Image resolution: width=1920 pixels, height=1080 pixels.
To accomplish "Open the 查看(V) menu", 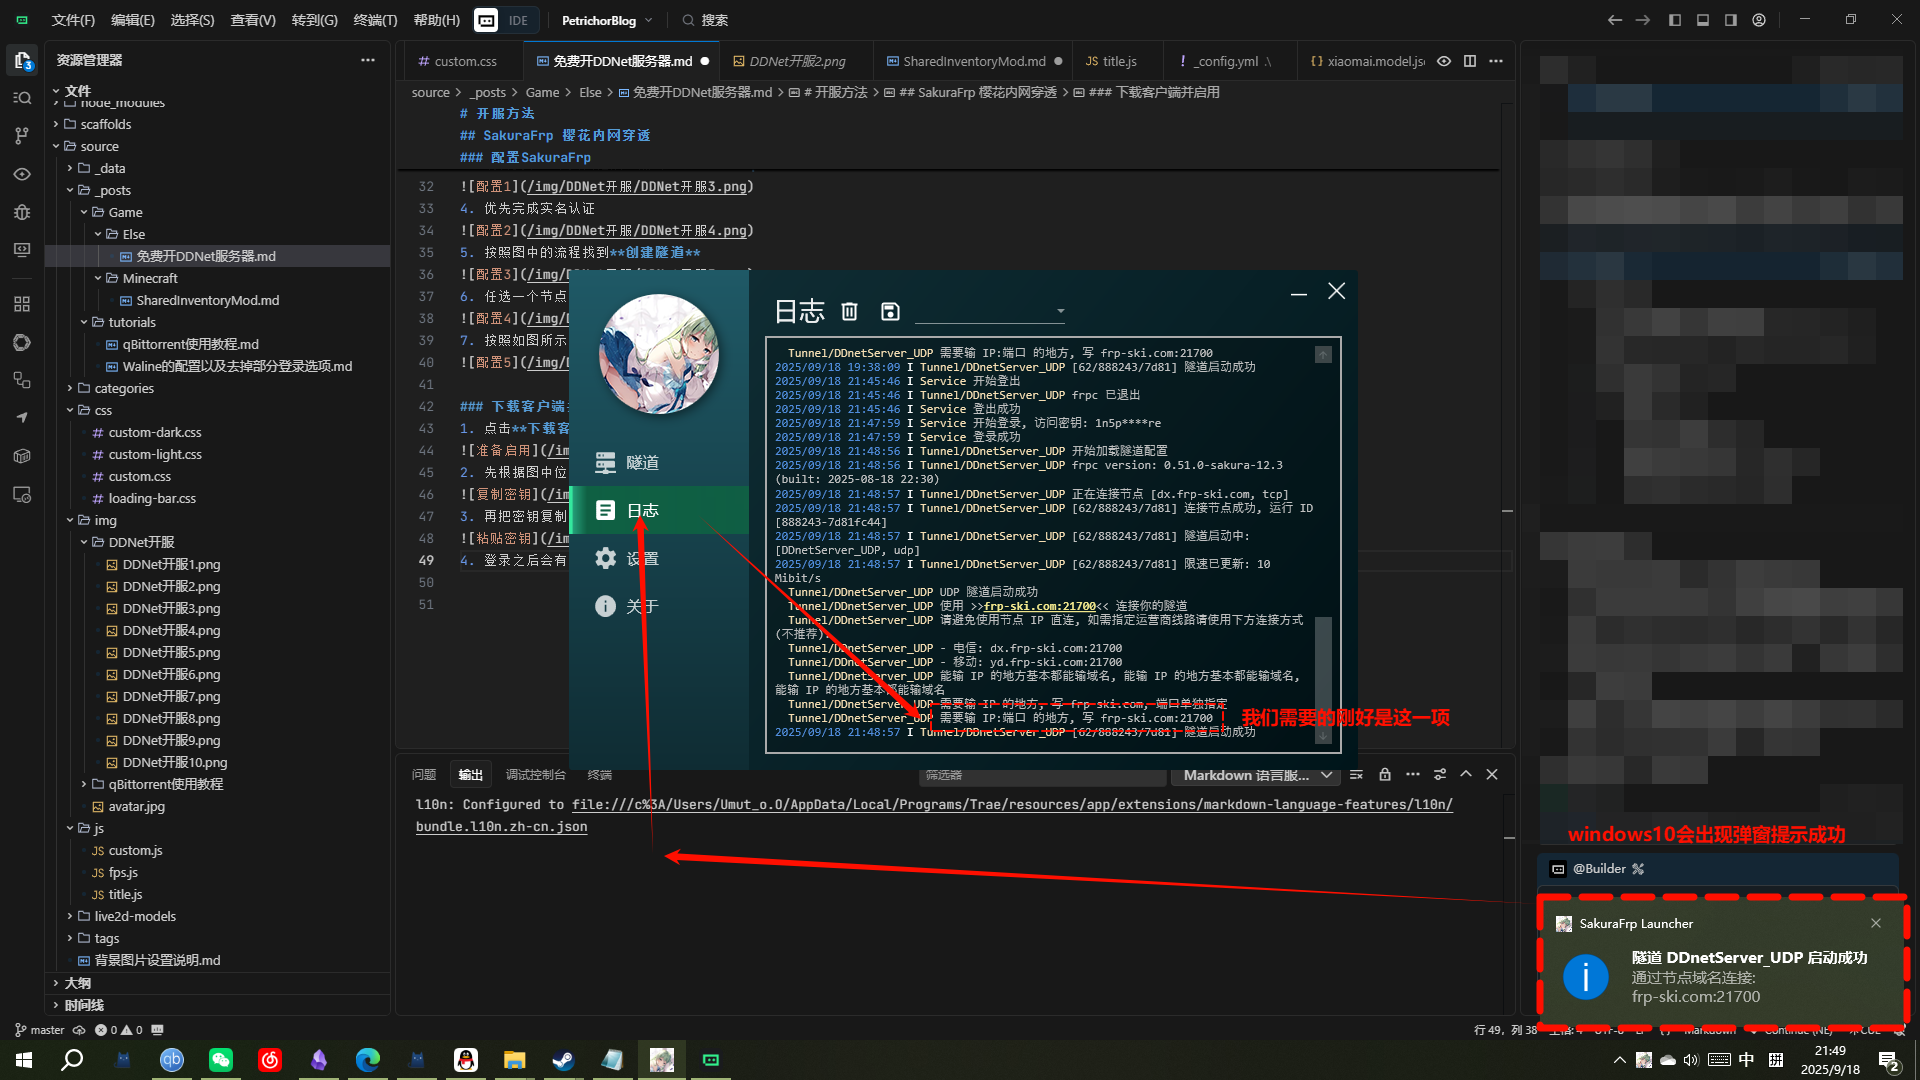I will [252, 20].
